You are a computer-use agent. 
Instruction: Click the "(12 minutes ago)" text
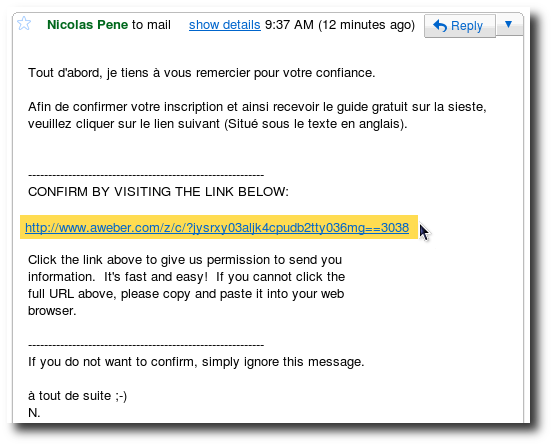366,25
